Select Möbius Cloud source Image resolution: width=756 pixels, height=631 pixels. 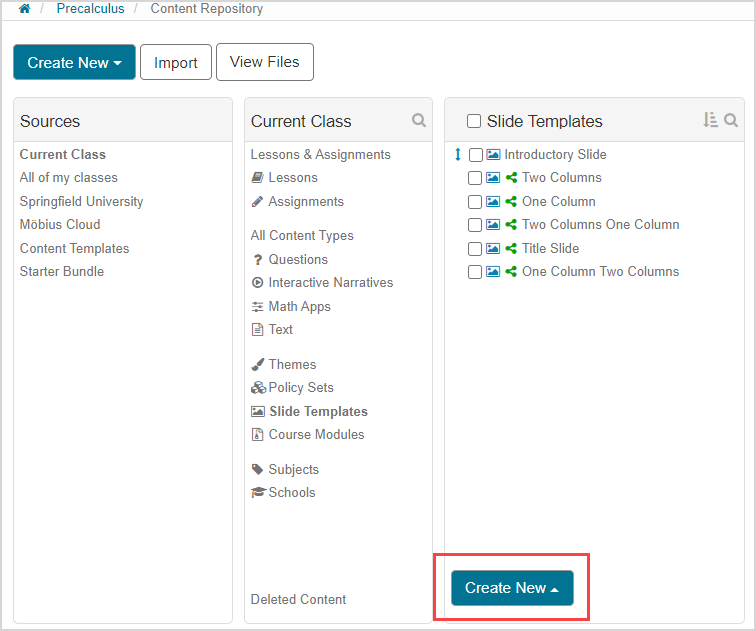(x=60, y=224)
